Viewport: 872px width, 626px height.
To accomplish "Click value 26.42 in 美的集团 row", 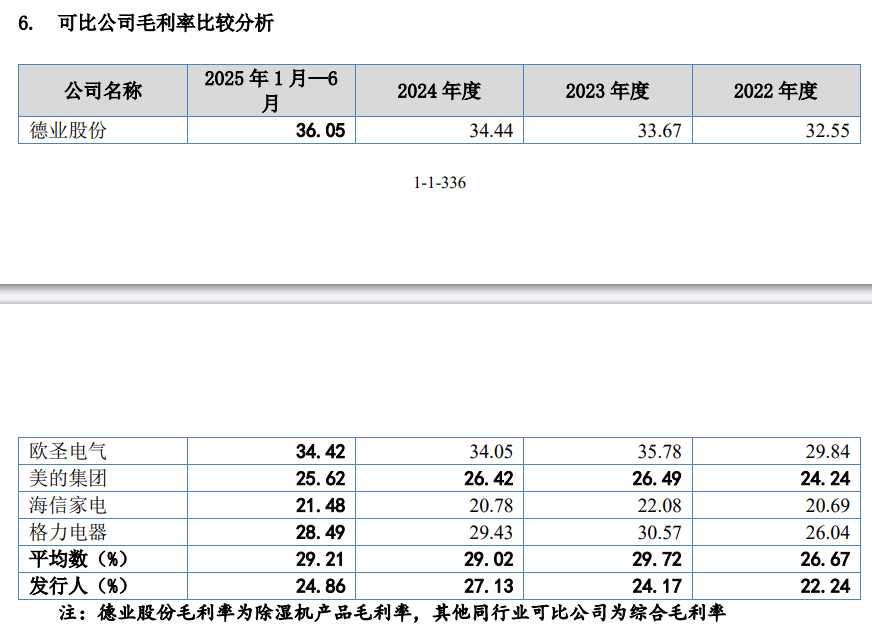I will 489,478.
